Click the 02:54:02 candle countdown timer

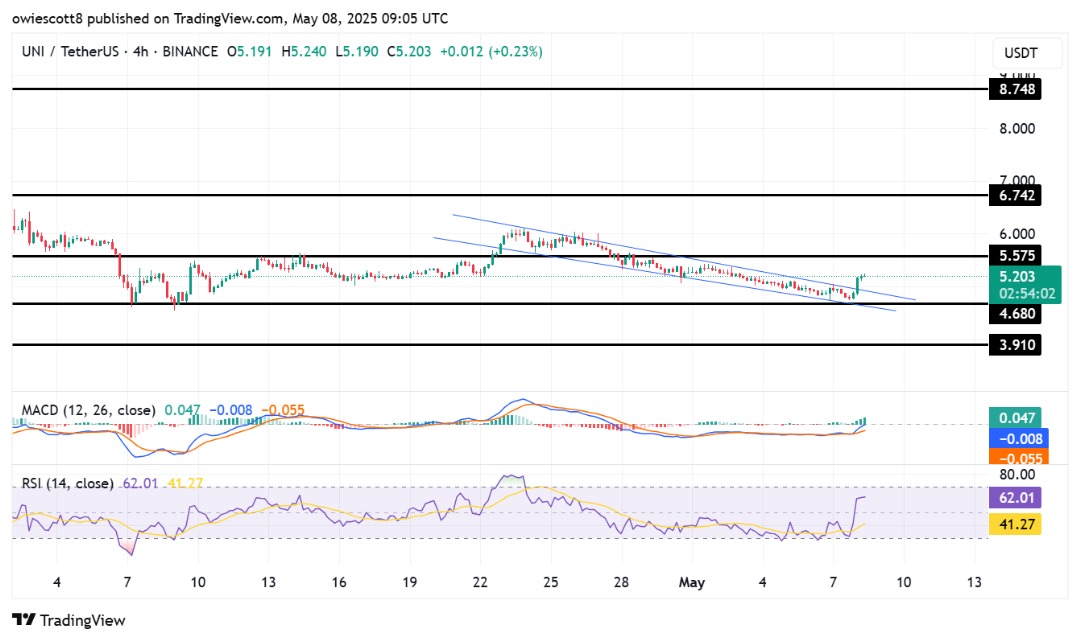point(1014,294)
